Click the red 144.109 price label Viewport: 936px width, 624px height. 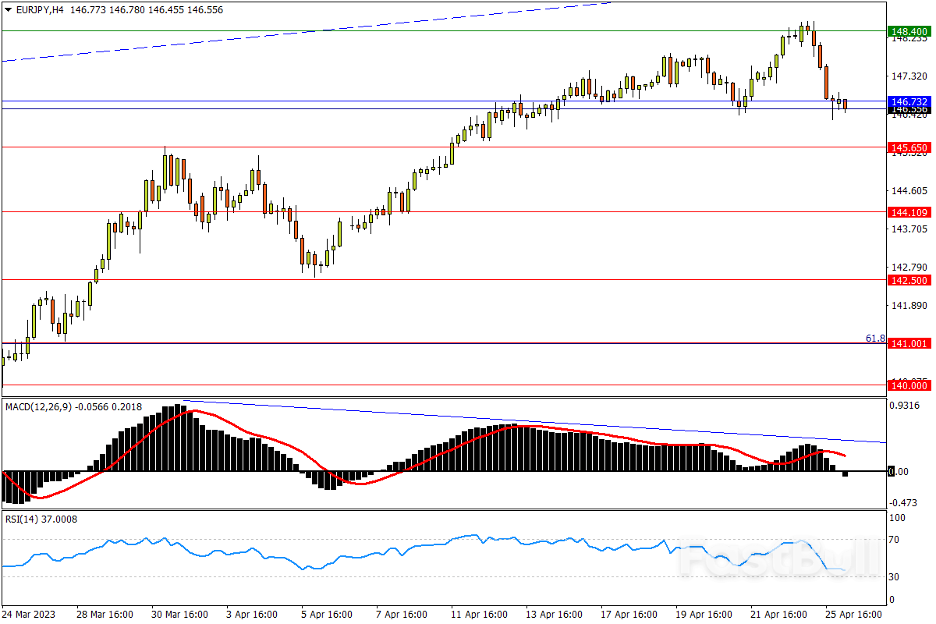(x=909, y=212)
